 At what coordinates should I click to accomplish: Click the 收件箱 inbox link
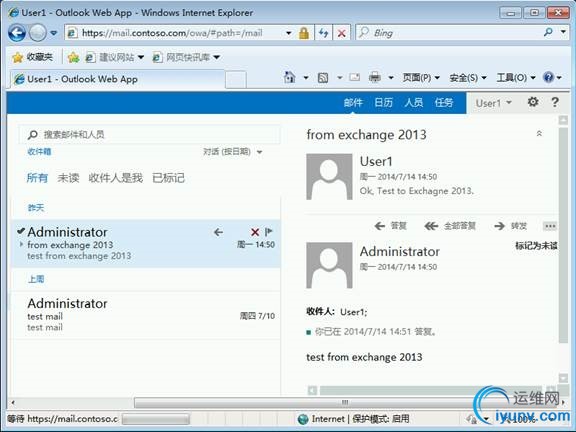pyautogui.click(x=39, y=152)
